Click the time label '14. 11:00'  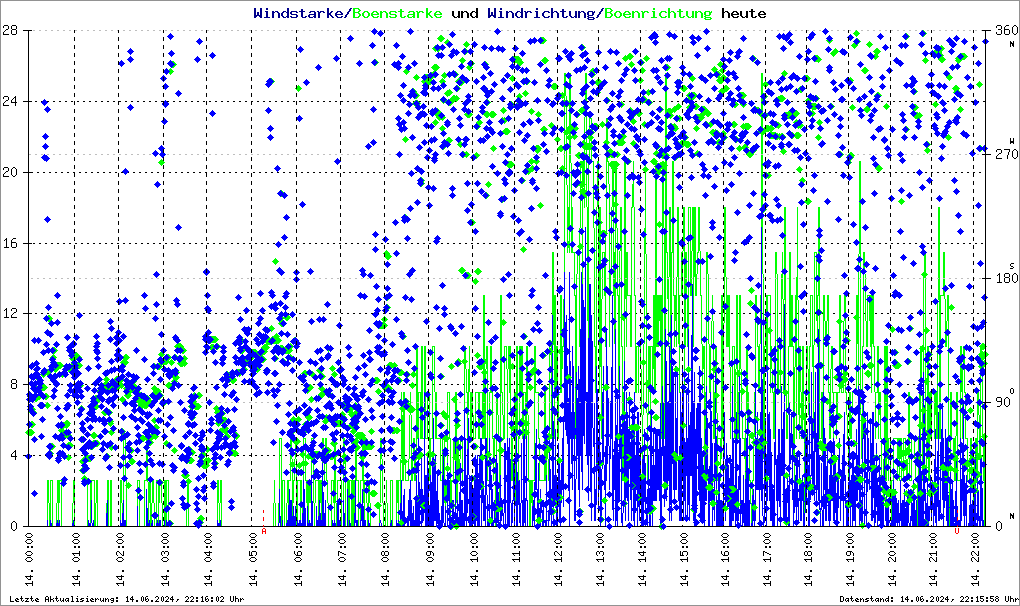[x=516, y=559]
